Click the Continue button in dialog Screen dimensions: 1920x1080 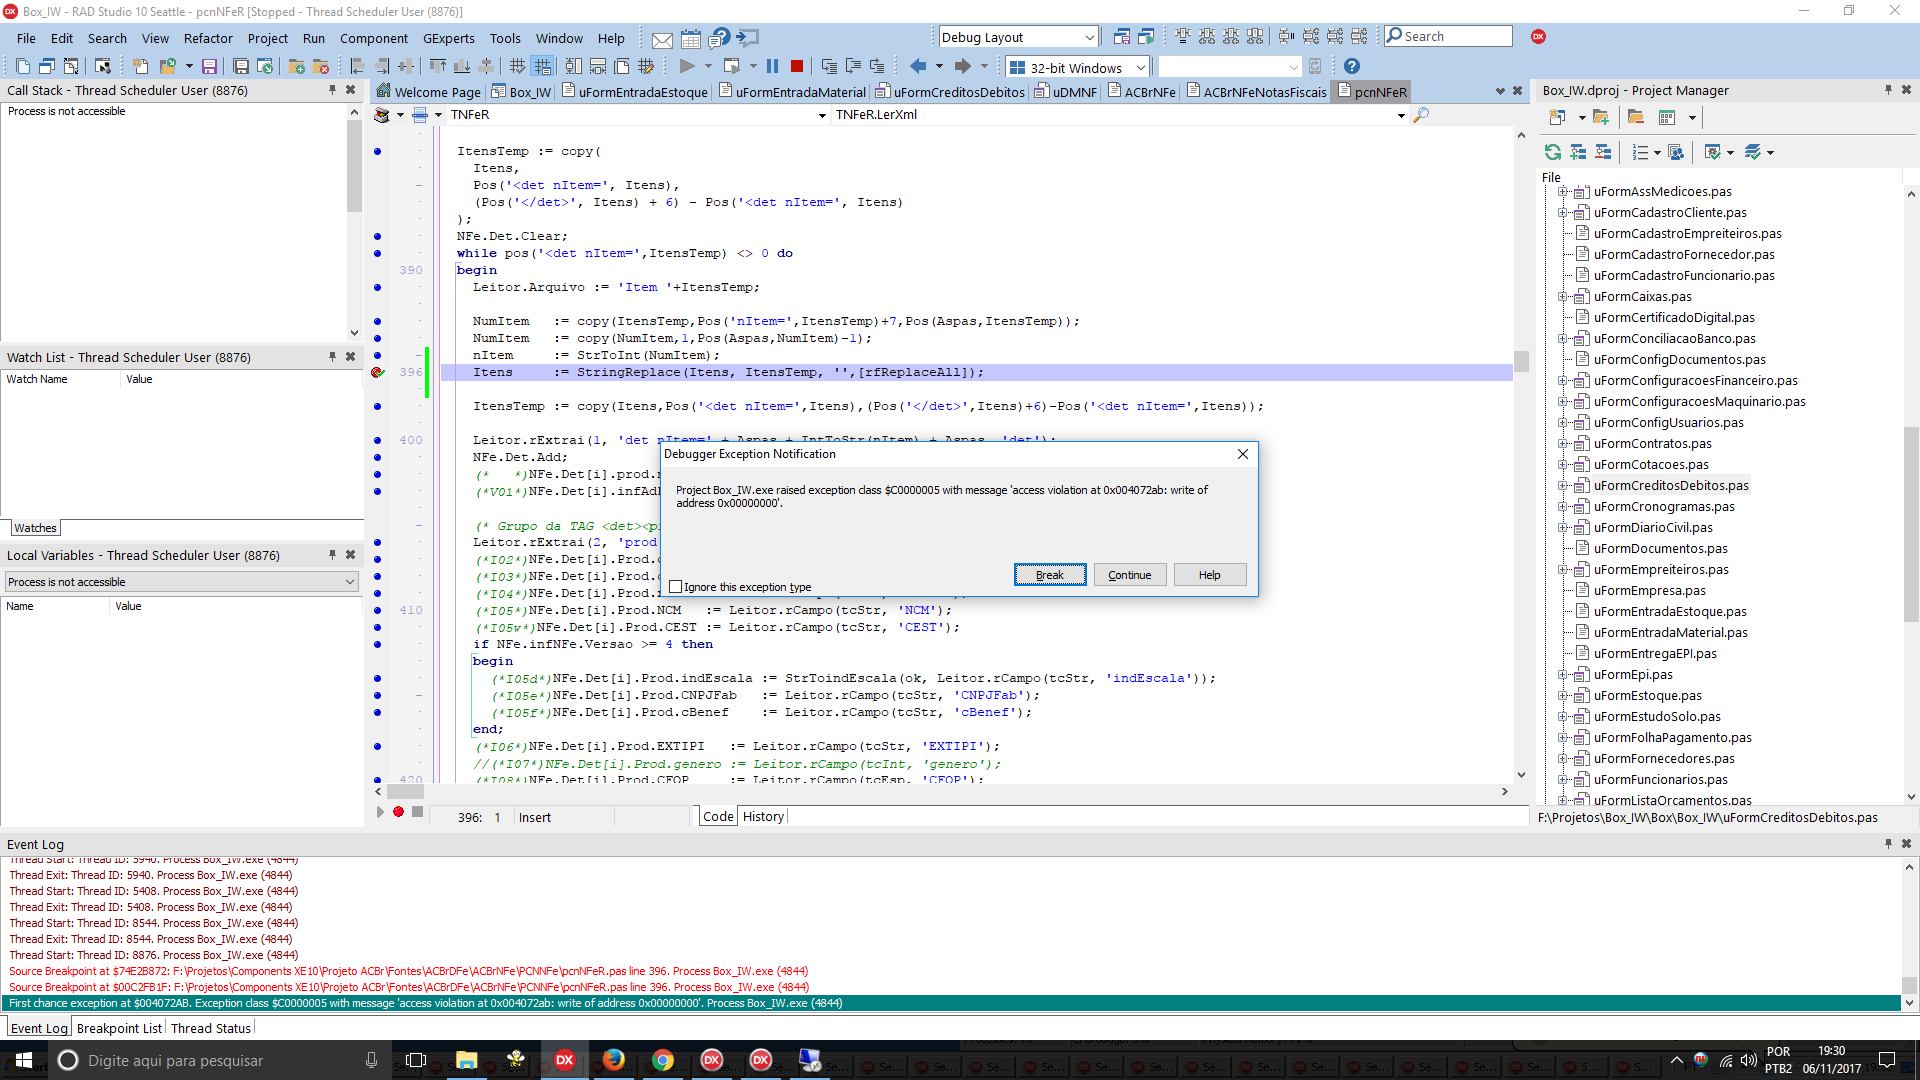point(1130,575)
